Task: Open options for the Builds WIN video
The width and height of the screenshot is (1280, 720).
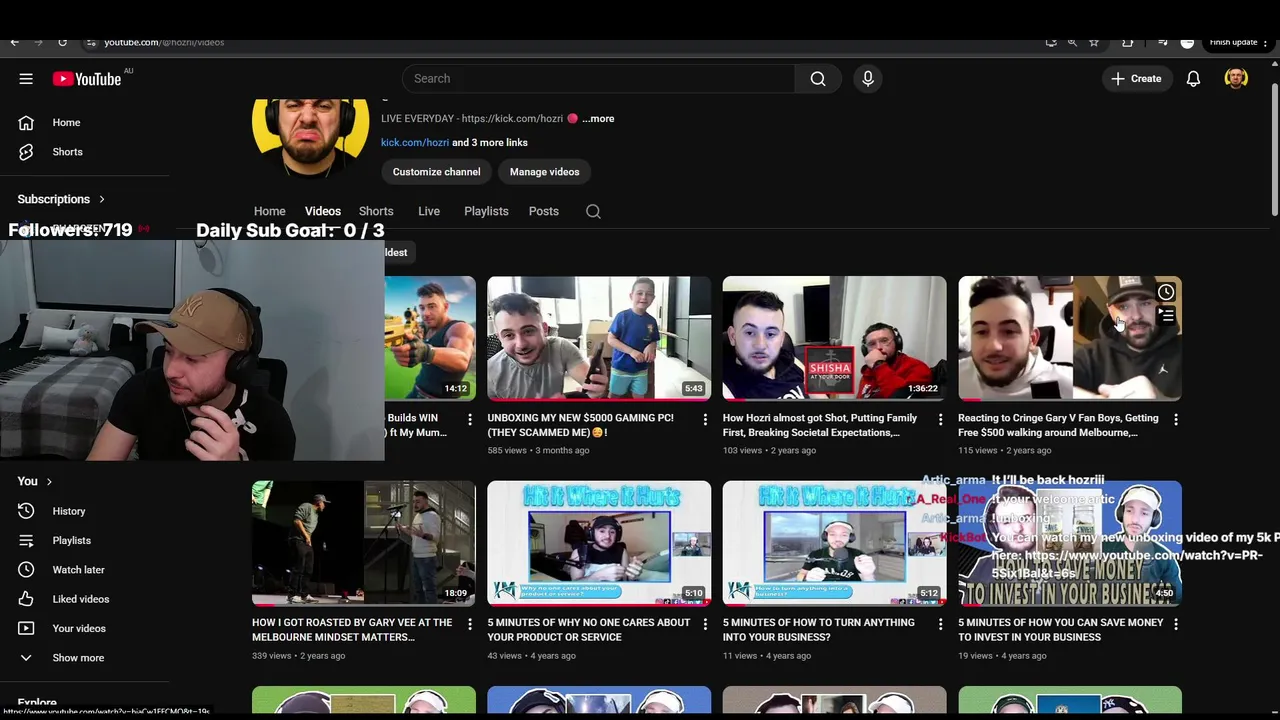Action: point(470,420)
